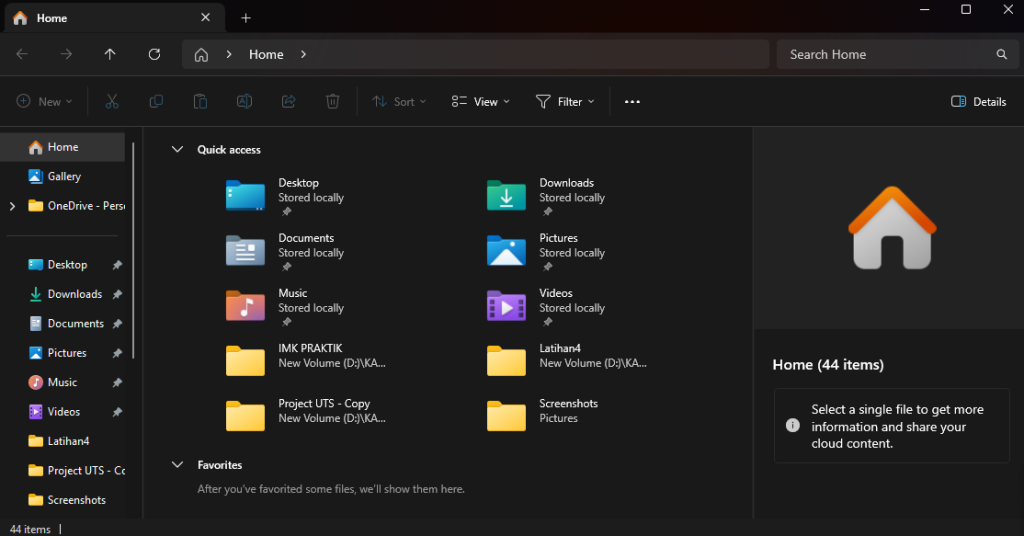
Task: Click the Cut scissors icon in toolbar
Action: point(112,102)
